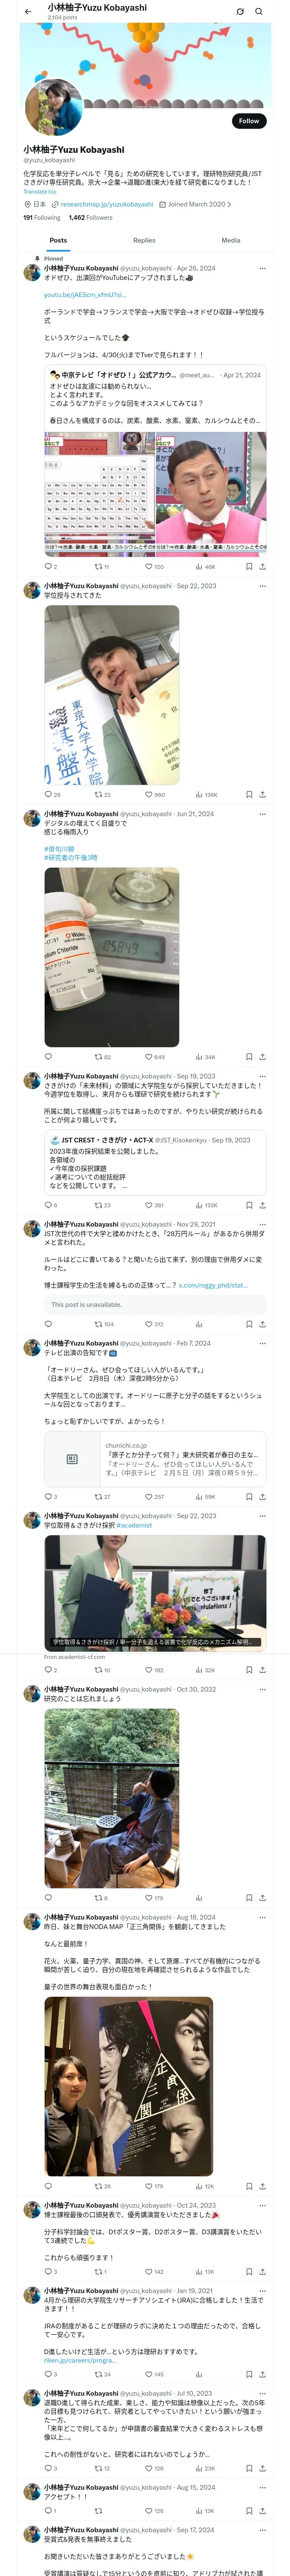The width and height of the screenshot is (290, 2576).
Task: Expand more options on Oct 30, 2022 post
Action: [x=262, y=1689]
